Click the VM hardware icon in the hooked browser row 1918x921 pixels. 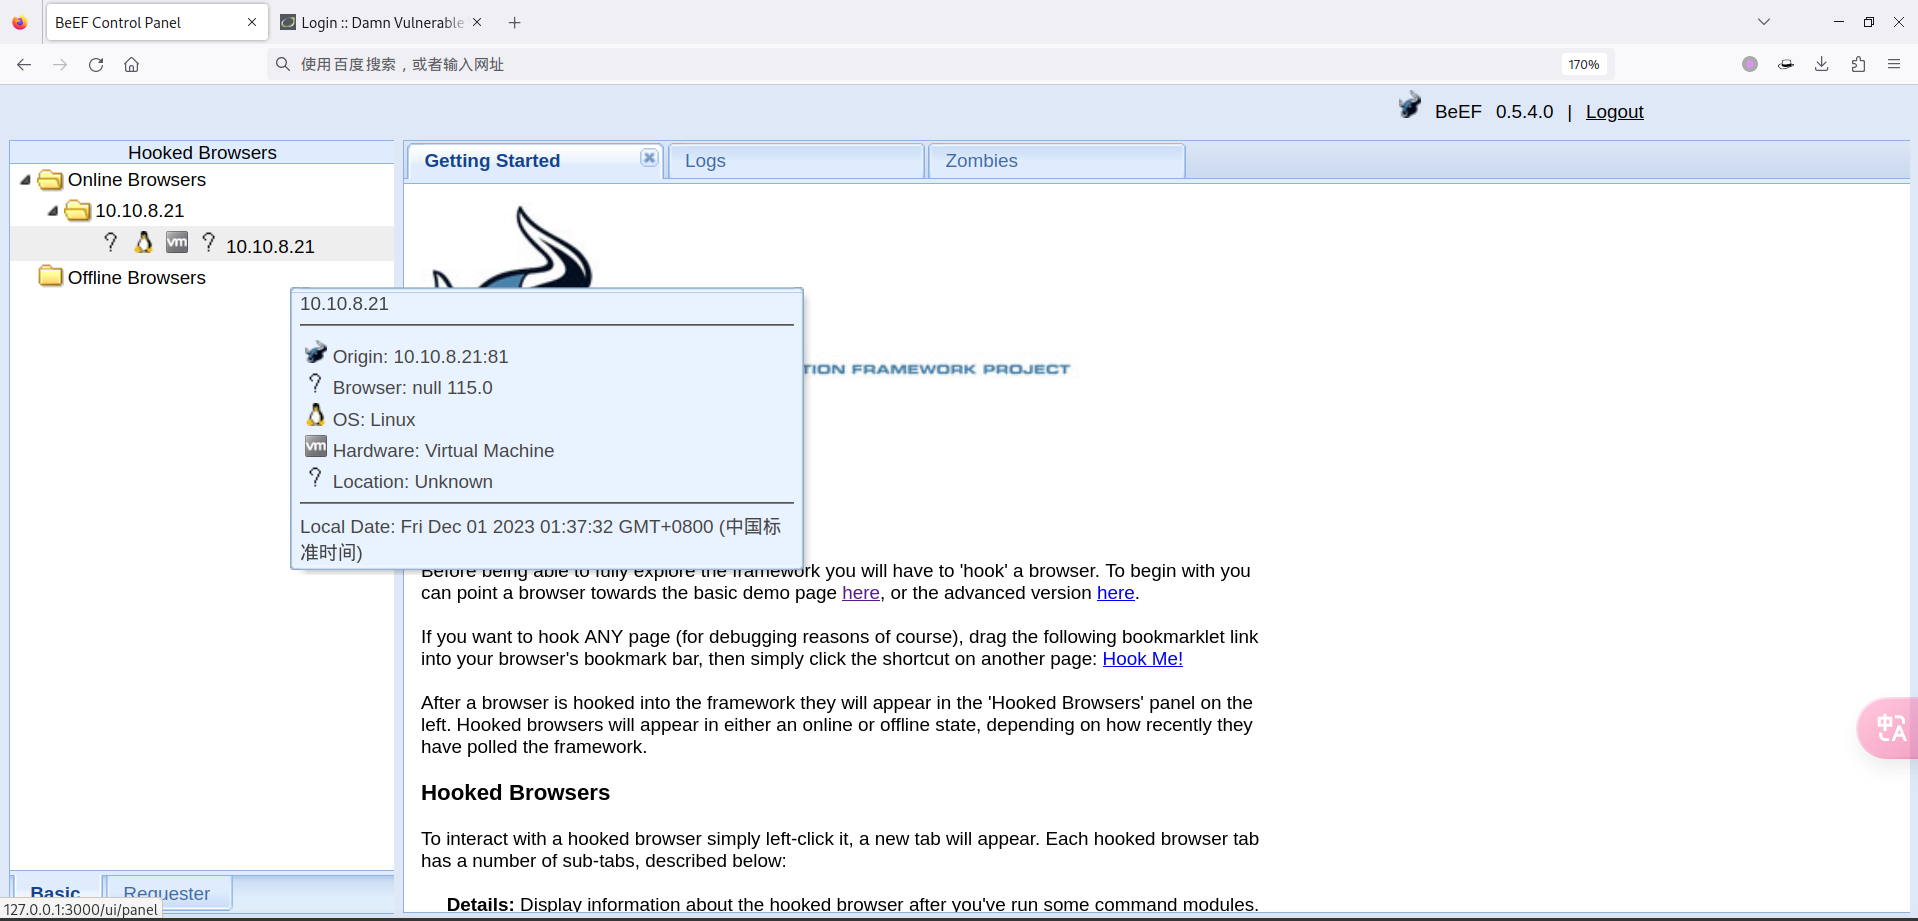(x=177, y=242)
